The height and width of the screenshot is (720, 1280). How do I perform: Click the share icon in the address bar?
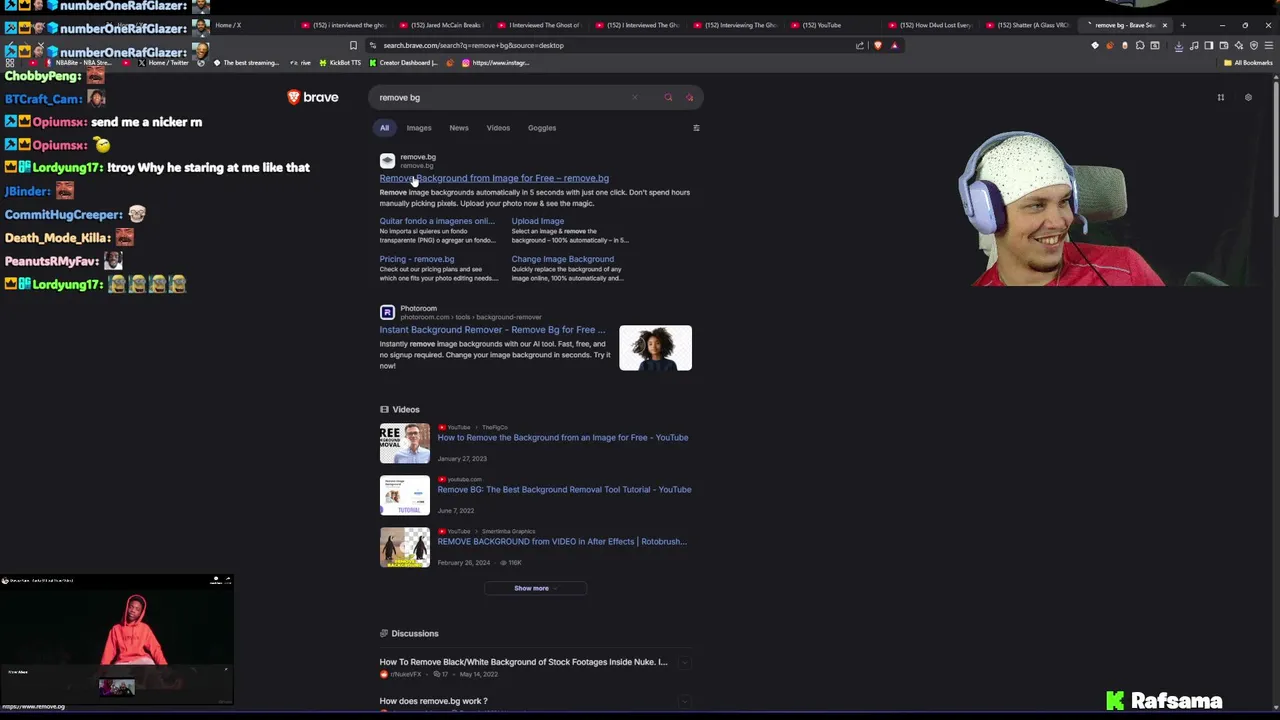(860, 45)
